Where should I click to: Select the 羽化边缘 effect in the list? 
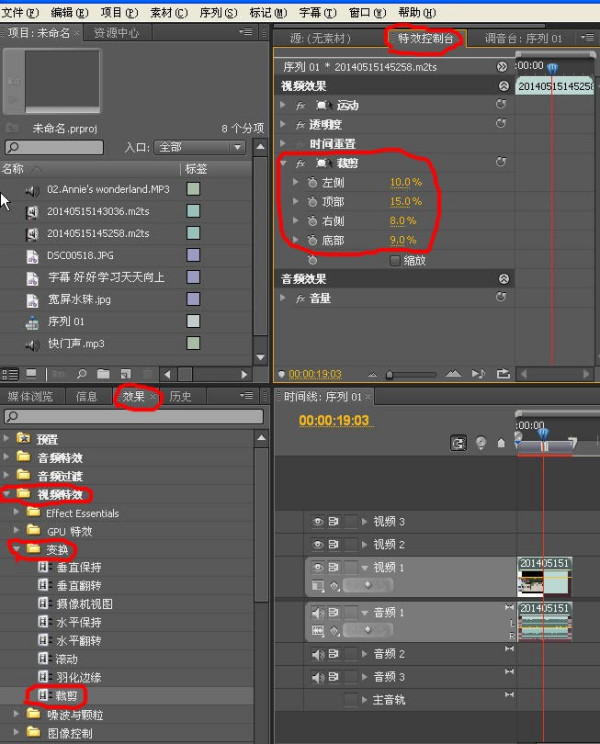[x=77, y=677]
